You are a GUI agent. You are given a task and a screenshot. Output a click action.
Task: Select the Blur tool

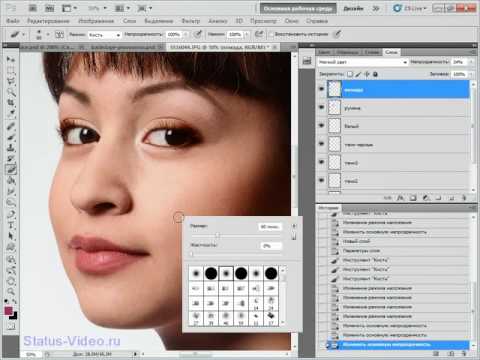[x=11, y=191]
